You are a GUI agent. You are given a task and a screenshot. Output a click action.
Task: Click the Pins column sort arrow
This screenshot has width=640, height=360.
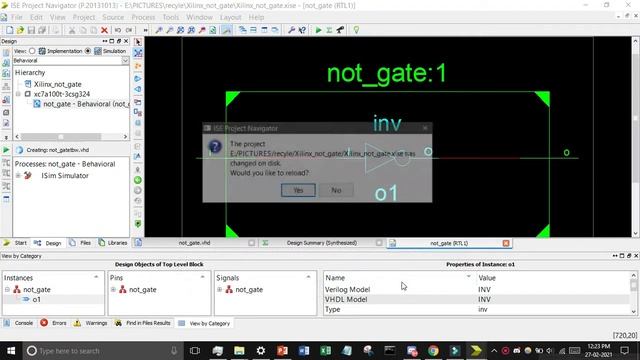[x=202, y=277]
